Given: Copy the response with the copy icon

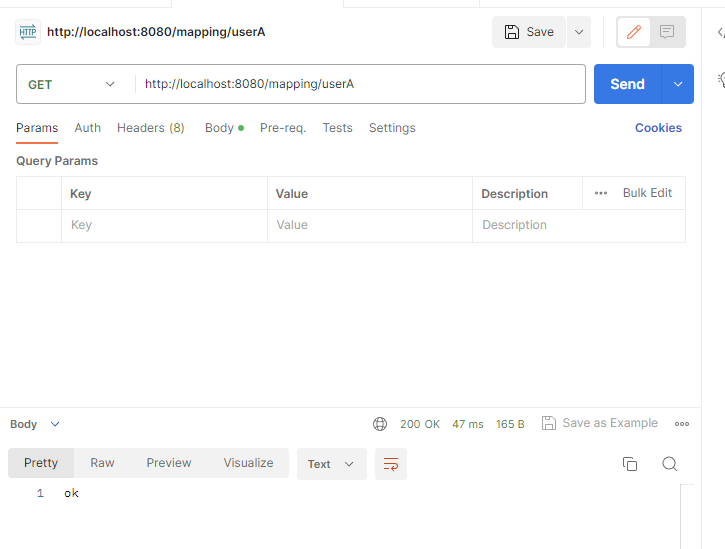Looking at the screenshot, I should [x=630, y=464].
